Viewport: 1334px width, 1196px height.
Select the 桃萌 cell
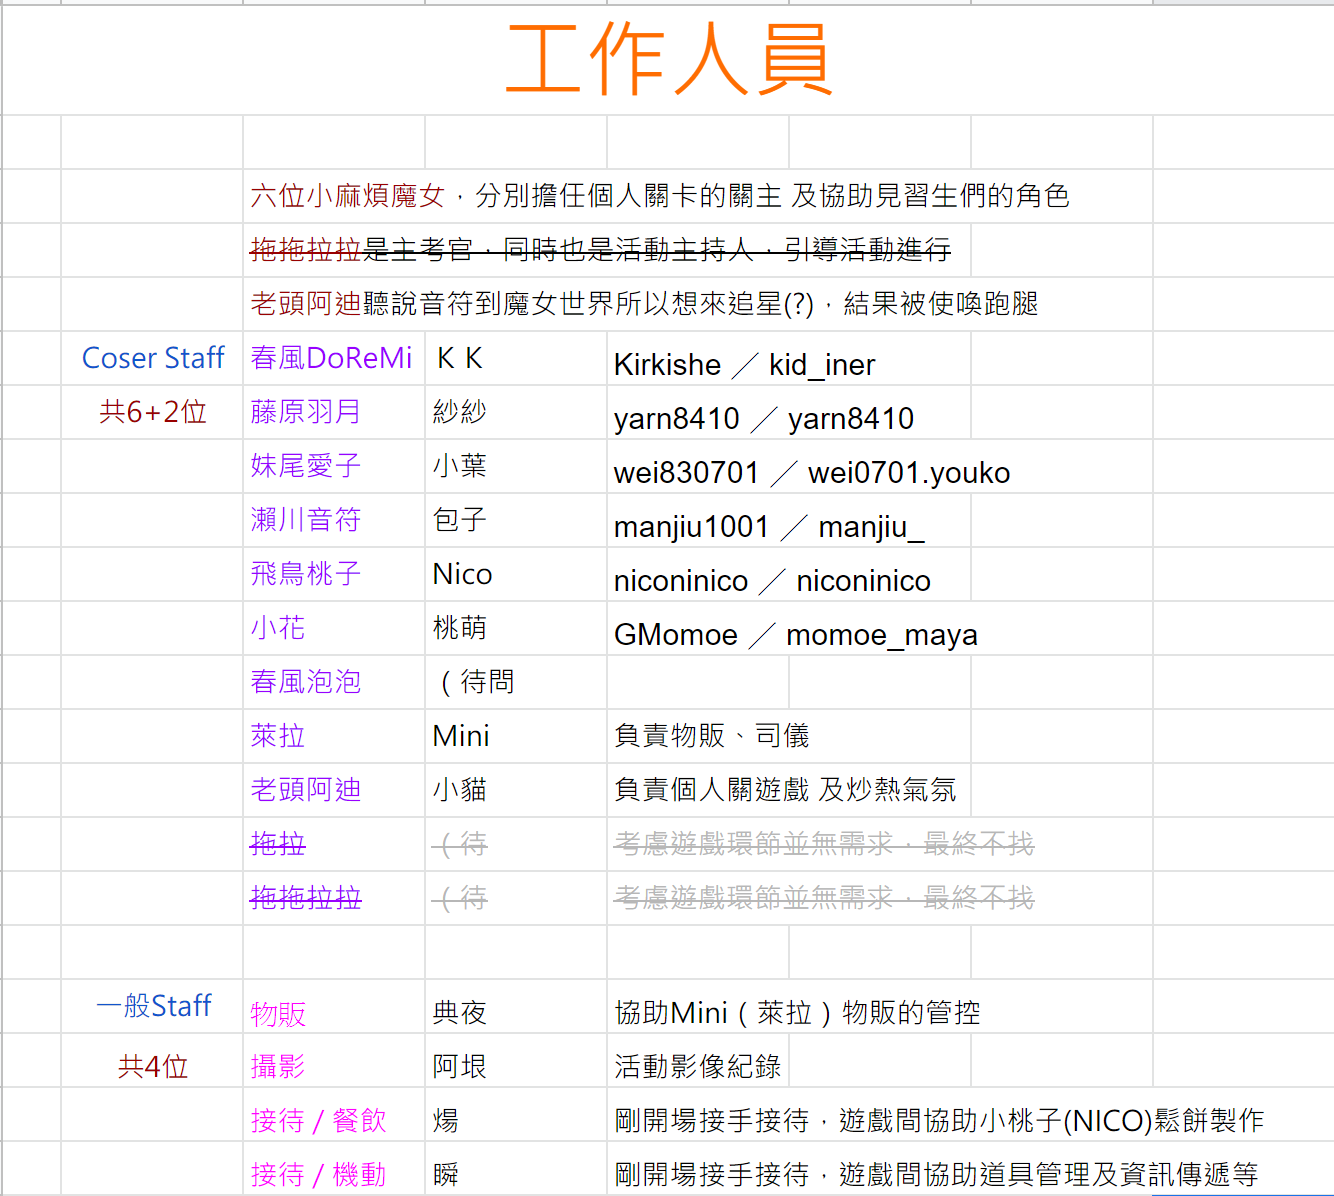tap(516, 628)
